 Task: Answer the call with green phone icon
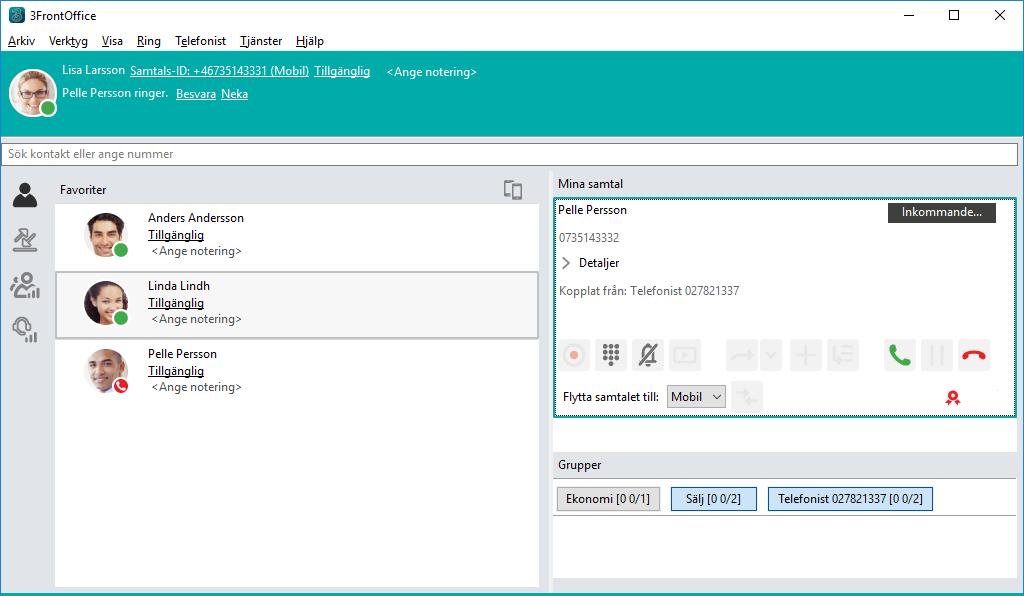point(900,355)
